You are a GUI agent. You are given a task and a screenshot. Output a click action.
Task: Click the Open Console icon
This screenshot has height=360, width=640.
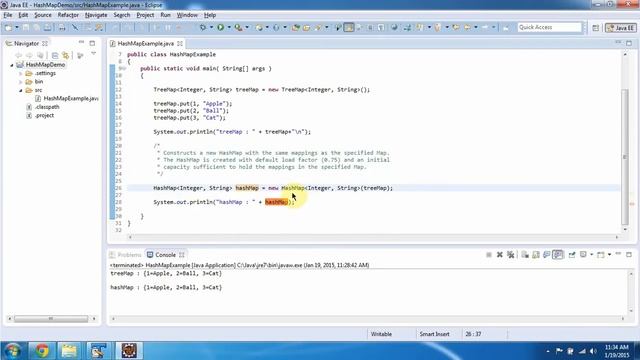(601, 255)
